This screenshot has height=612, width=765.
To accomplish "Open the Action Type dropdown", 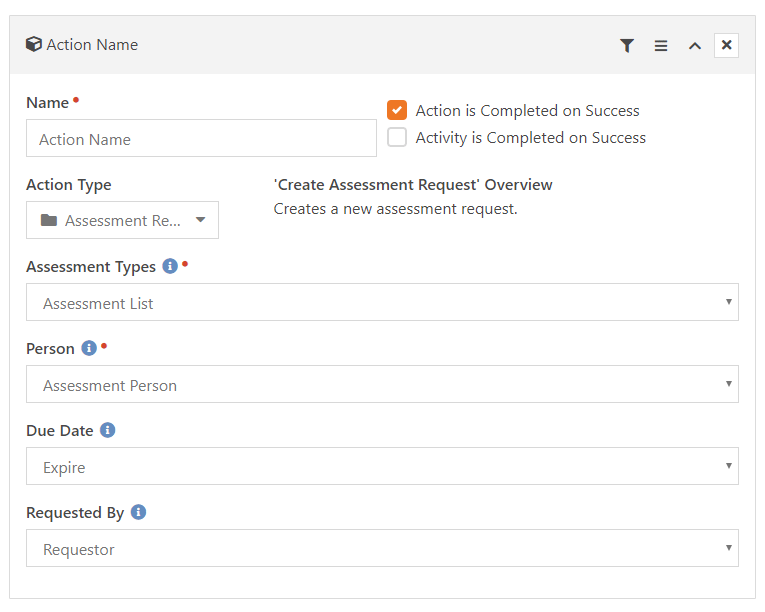I will coord(122,220).
